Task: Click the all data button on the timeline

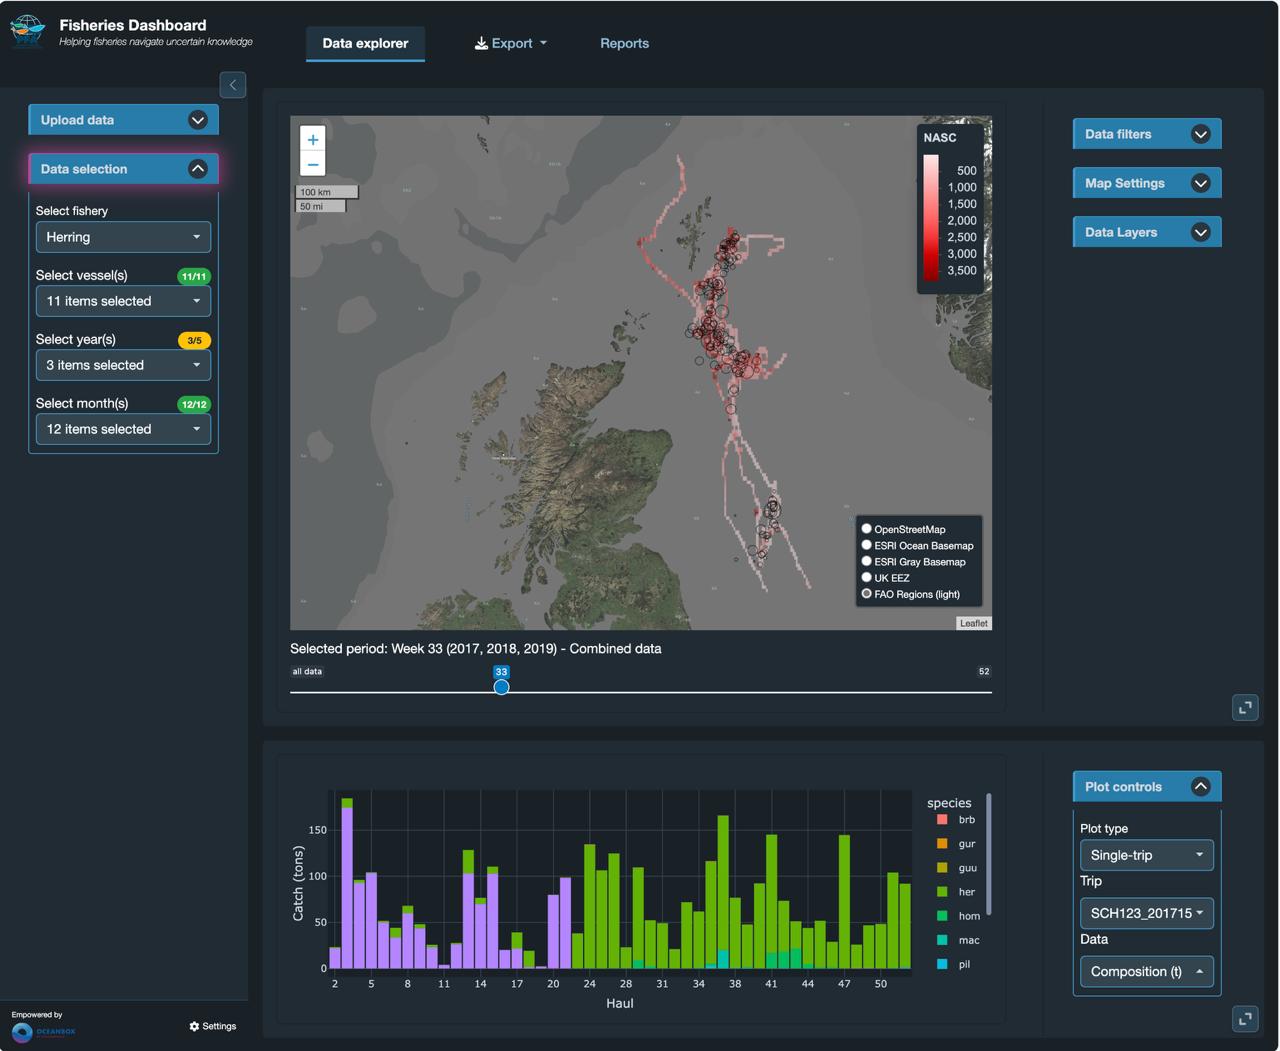Action: click(306, 671)
